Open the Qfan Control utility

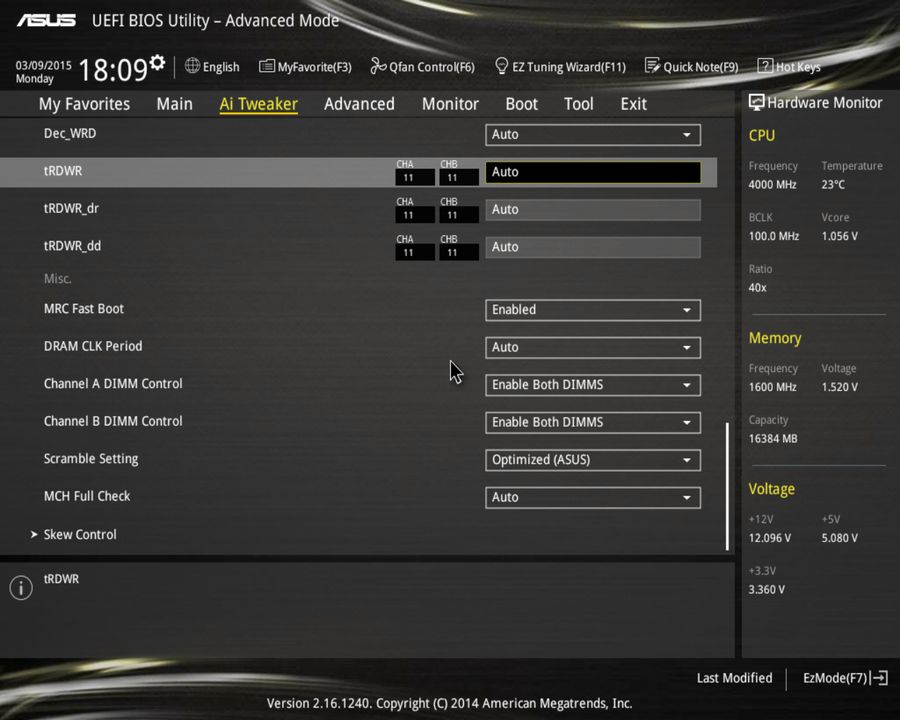[x=422, y=66]
